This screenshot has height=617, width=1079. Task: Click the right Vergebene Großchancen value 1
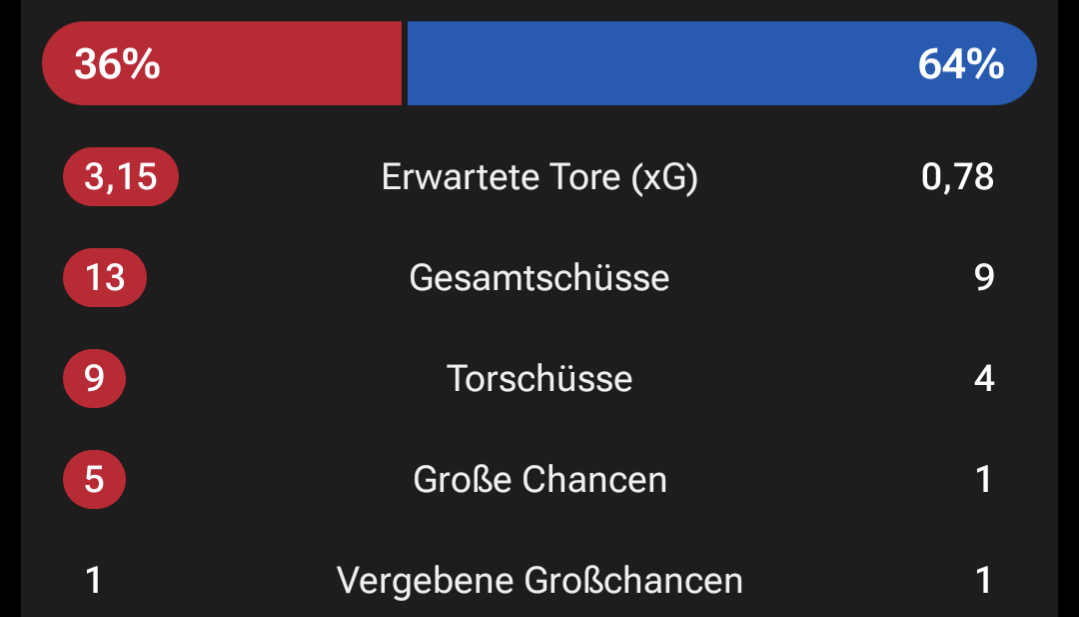click(x=984, y=580)
